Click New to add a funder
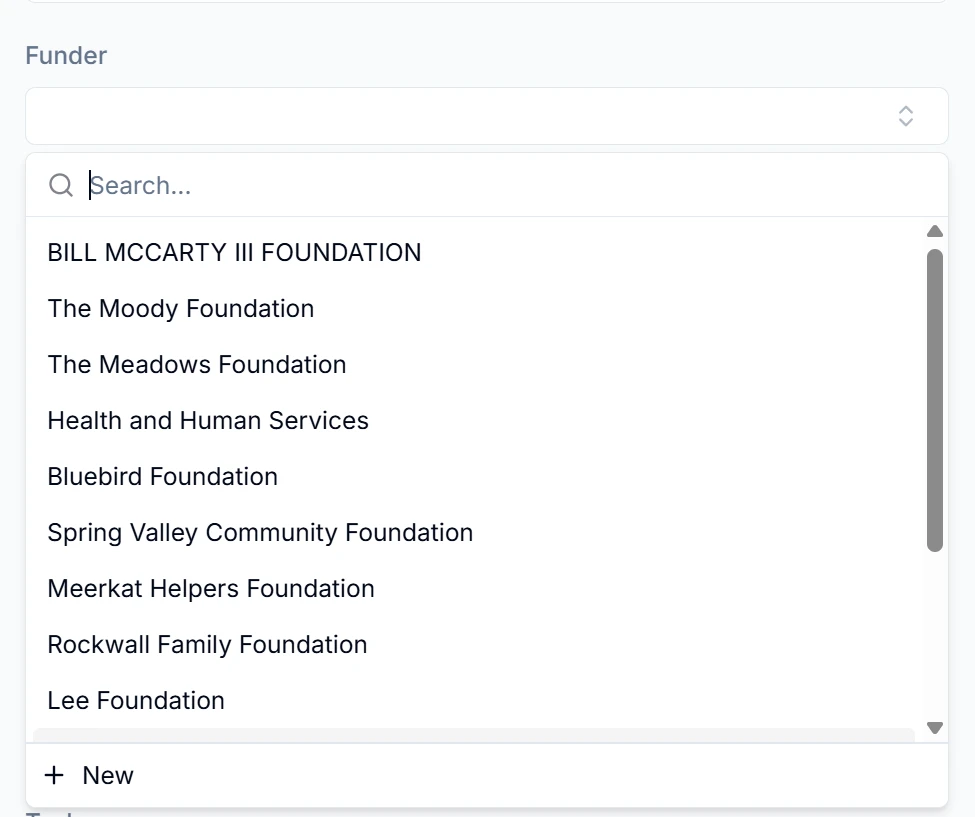Screen dimensions: 975x817 pyautogui.click(x=108, y=775)
